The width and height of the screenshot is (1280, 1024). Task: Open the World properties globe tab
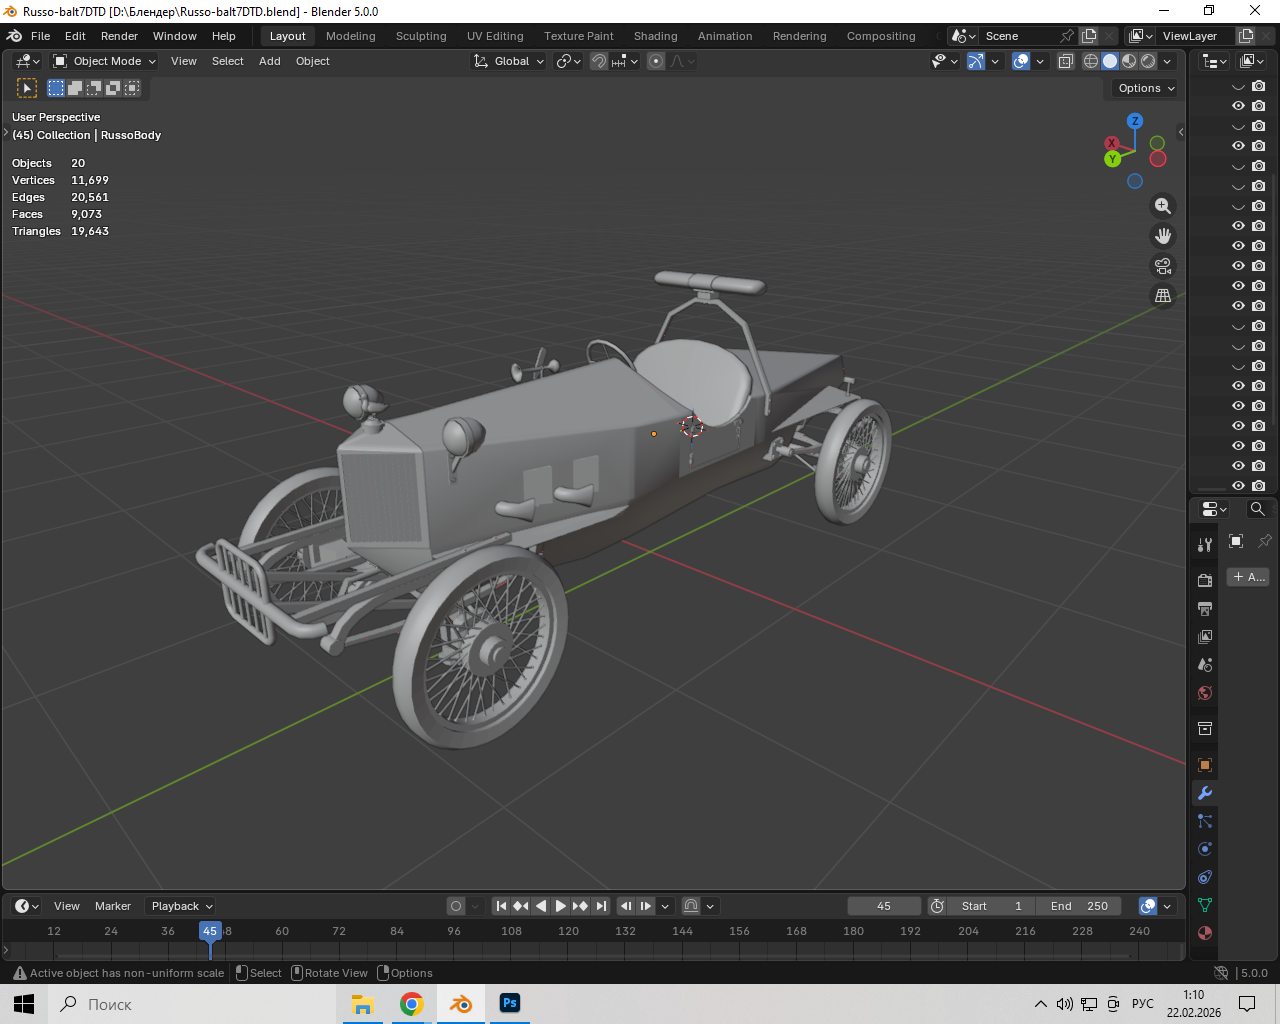coord(1205,693)
